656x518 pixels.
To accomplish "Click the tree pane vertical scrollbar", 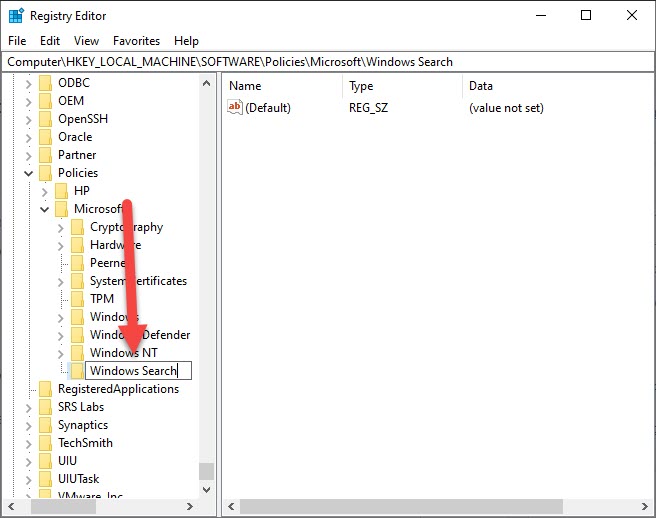I will coord(206,300).
